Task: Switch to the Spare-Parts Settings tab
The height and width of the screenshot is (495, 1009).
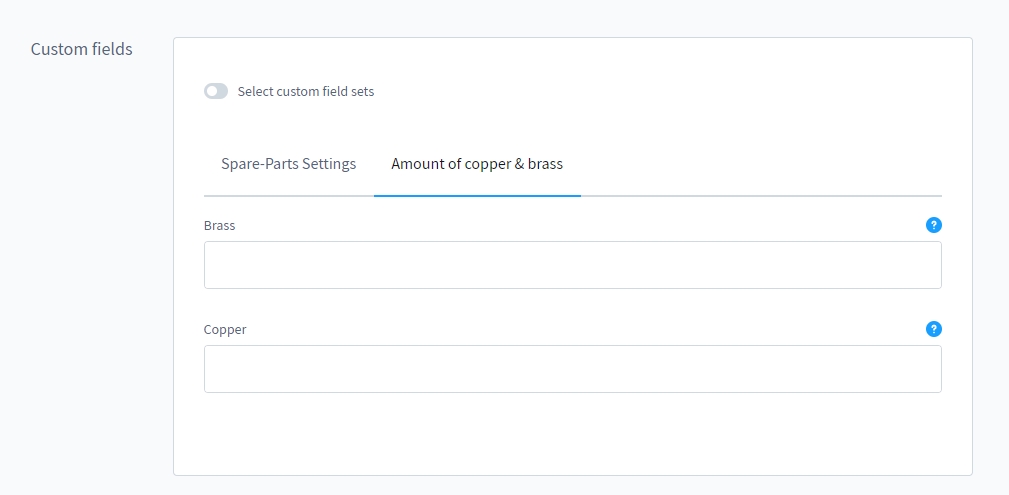Action: 288,164
